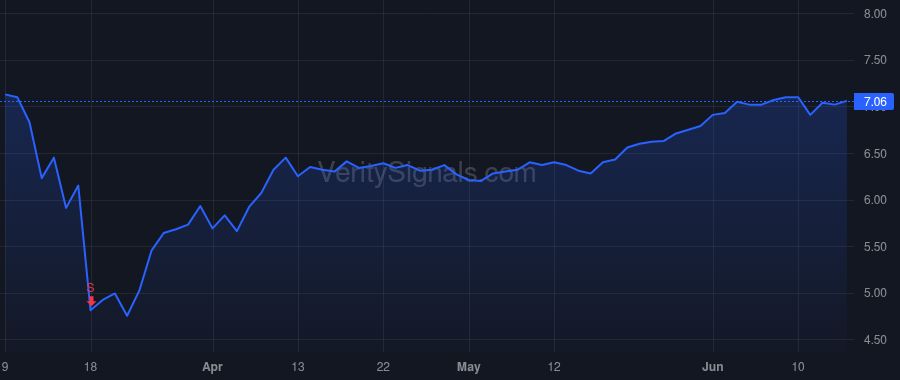Select the 6.00 price axis label
This screenshot has width=900, height=380.
coord(875,200)
